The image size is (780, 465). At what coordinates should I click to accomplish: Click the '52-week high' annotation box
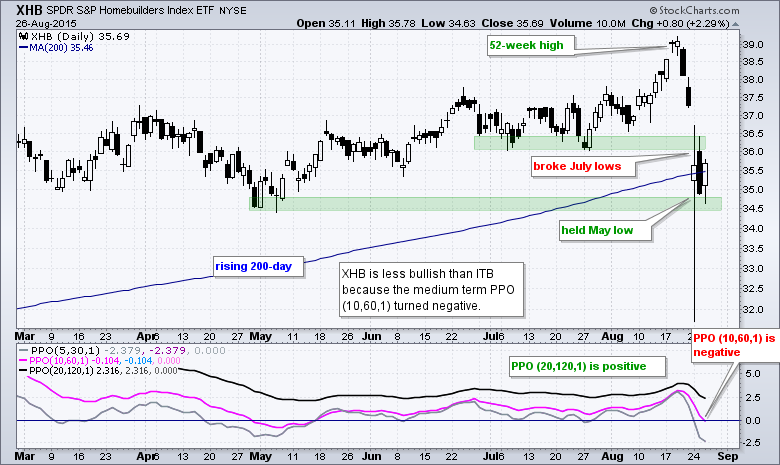531,46
